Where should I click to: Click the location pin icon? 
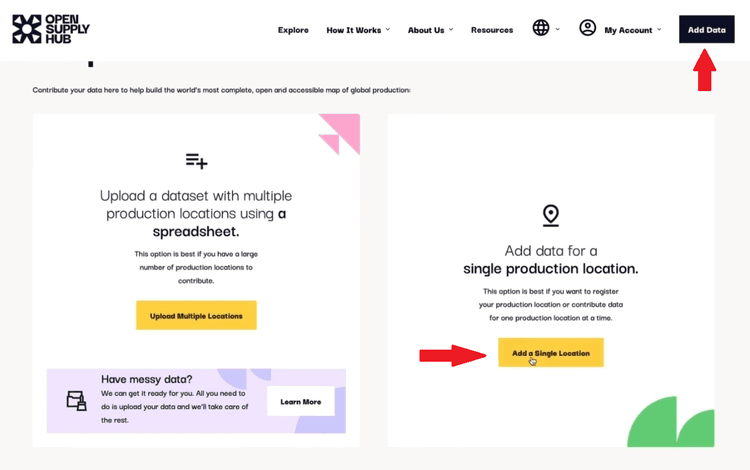coord(550,215)
